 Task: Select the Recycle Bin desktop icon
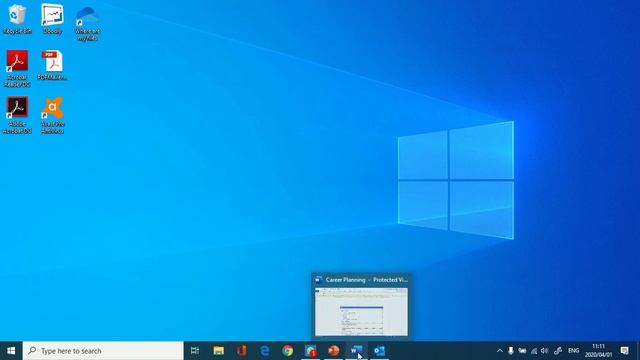coord(17,19)
